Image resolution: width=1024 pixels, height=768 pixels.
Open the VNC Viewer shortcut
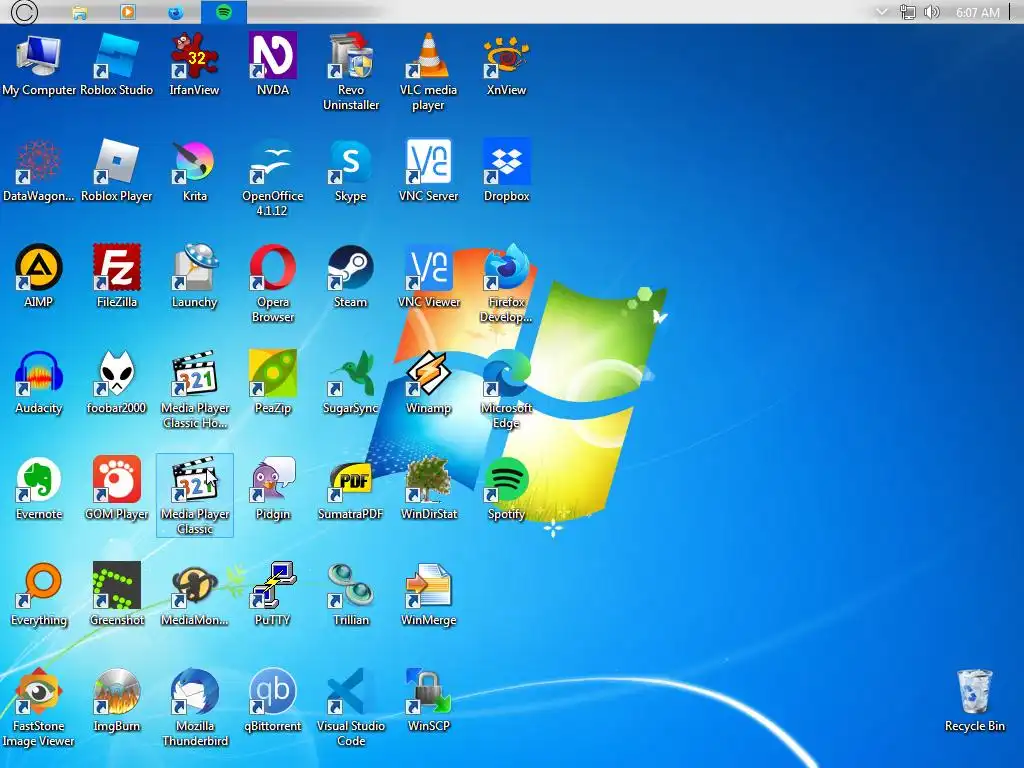[x=428, y=276]
